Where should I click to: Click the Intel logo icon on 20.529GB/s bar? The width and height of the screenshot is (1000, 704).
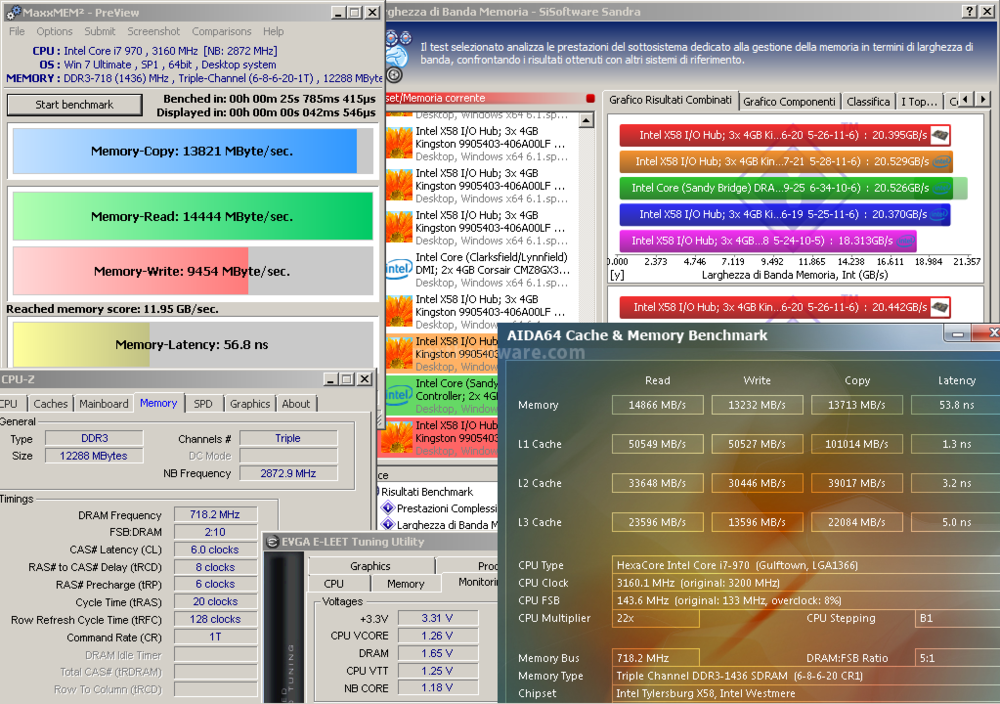click(941, 162)
